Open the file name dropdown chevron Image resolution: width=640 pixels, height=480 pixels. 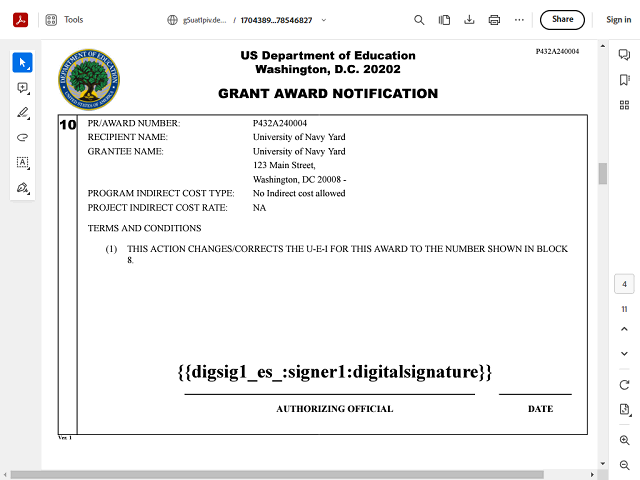(x=324, y=20)
